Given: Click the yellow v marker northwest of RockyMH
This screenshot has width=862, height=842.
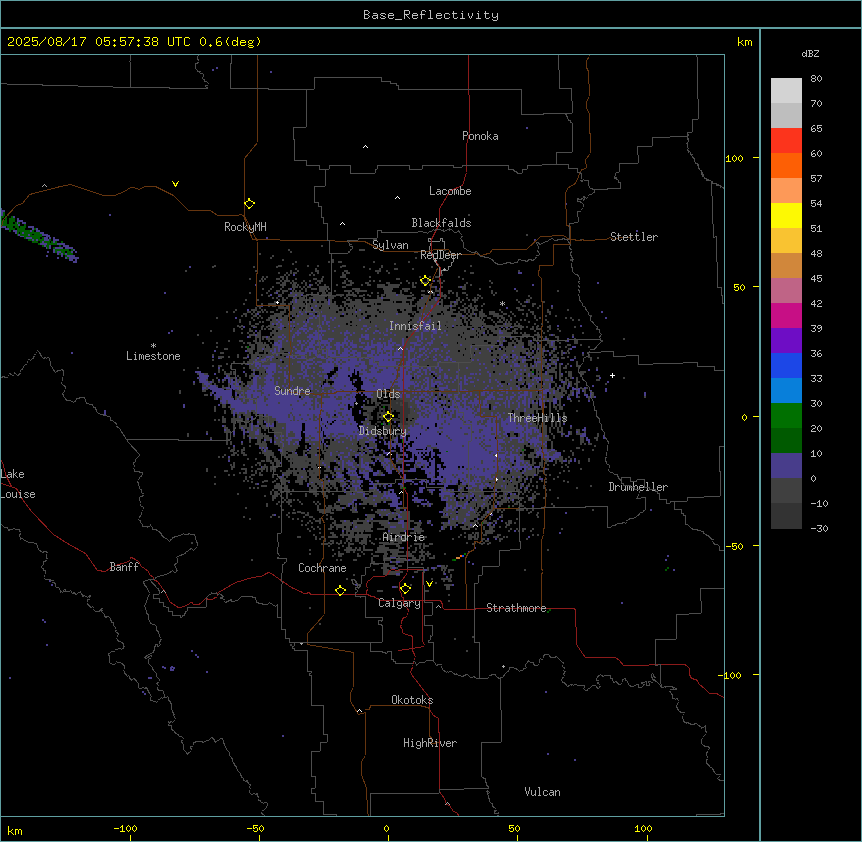Looking at the screenshot, I should coord(175,184).
